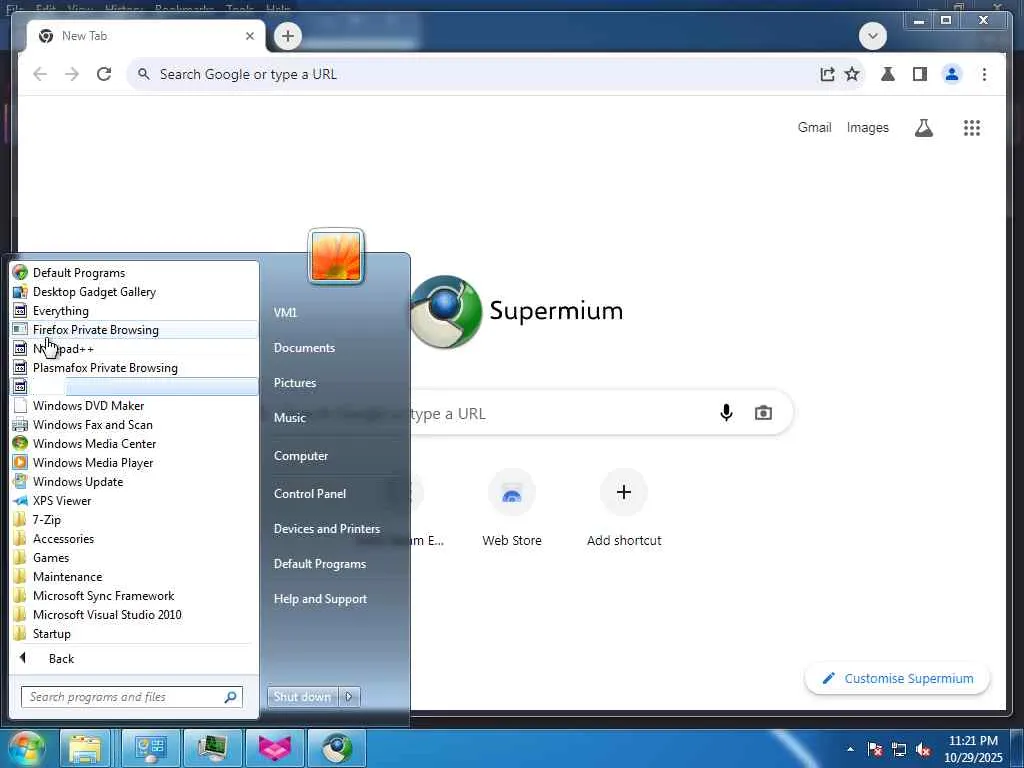The image size is (1024, 768).
Task: Expand Microsoft Visual Studio 2010 folder
Action: pos(134,615)
